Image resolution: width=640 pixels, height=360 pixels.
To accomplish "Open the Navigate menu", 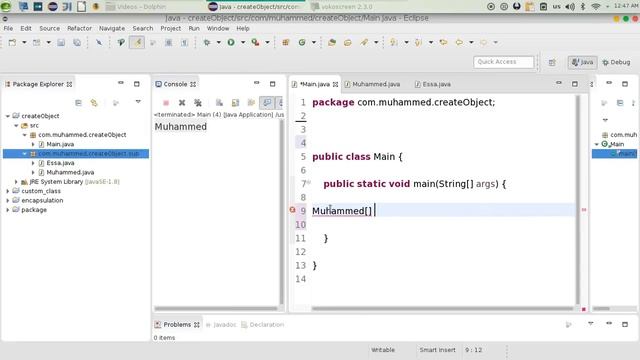I will tap(112, 29).
